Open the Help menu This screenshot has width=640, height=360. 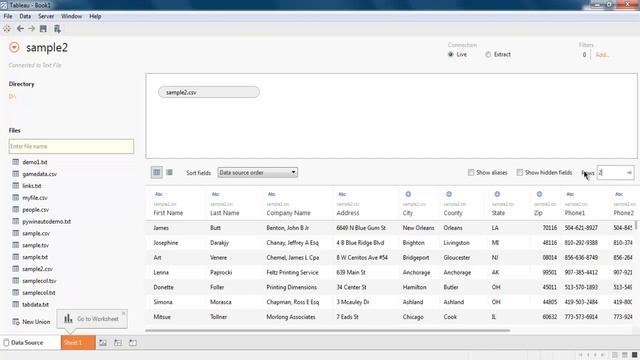(95, 16)
